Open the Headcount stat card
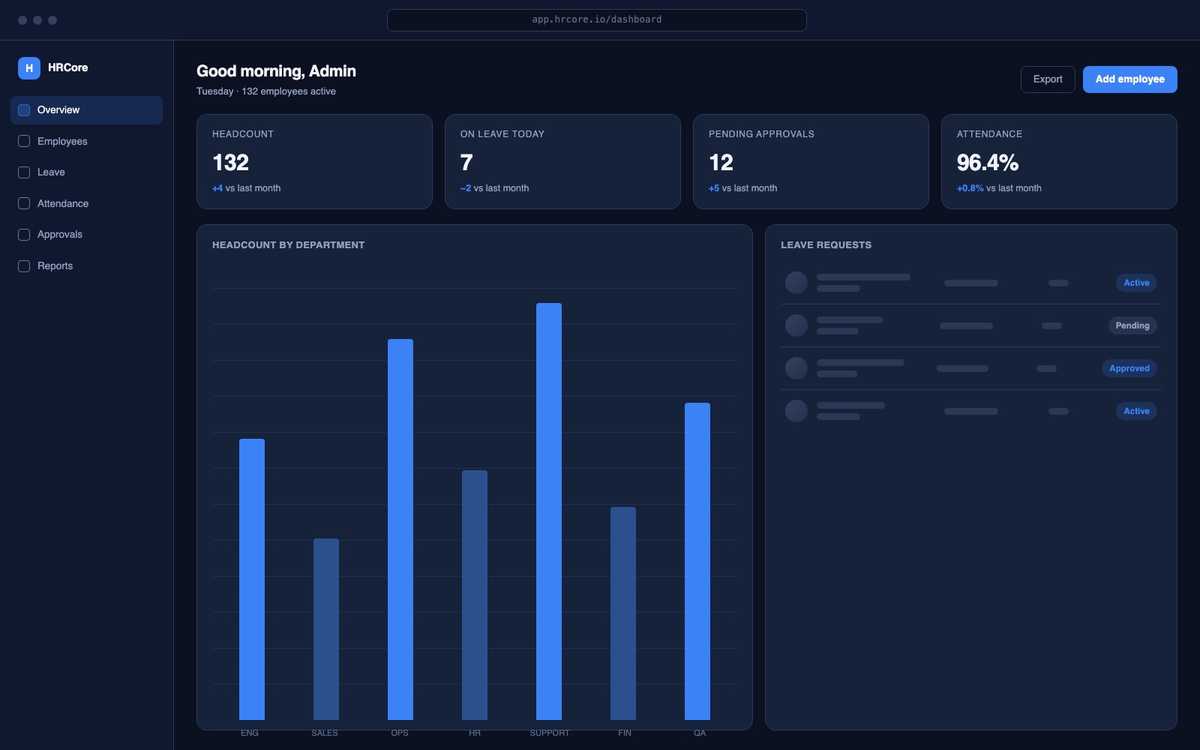1200x750 pixels. (314, 161)
